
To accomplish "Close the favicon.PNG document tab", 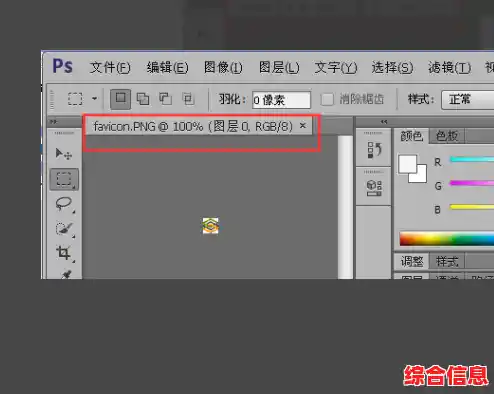I will click(303, 126).
